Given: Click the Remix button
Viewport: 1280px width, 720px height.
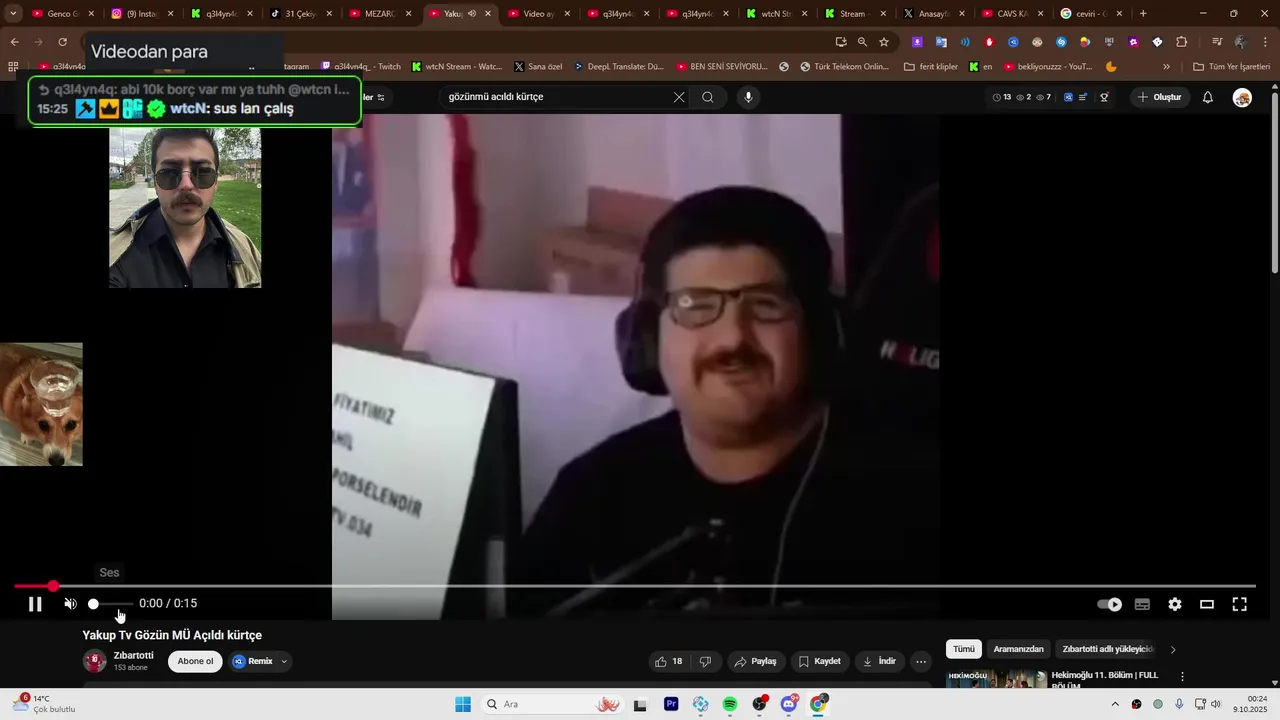Looking at the screenshot, I should [254, 661].
